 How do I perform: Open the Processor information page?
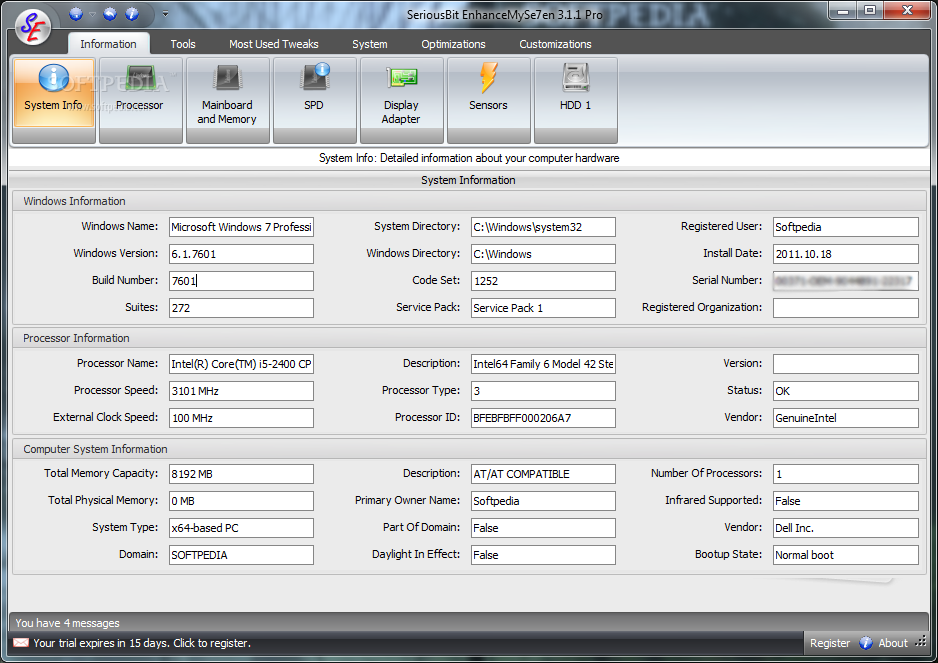click(141, 101)
